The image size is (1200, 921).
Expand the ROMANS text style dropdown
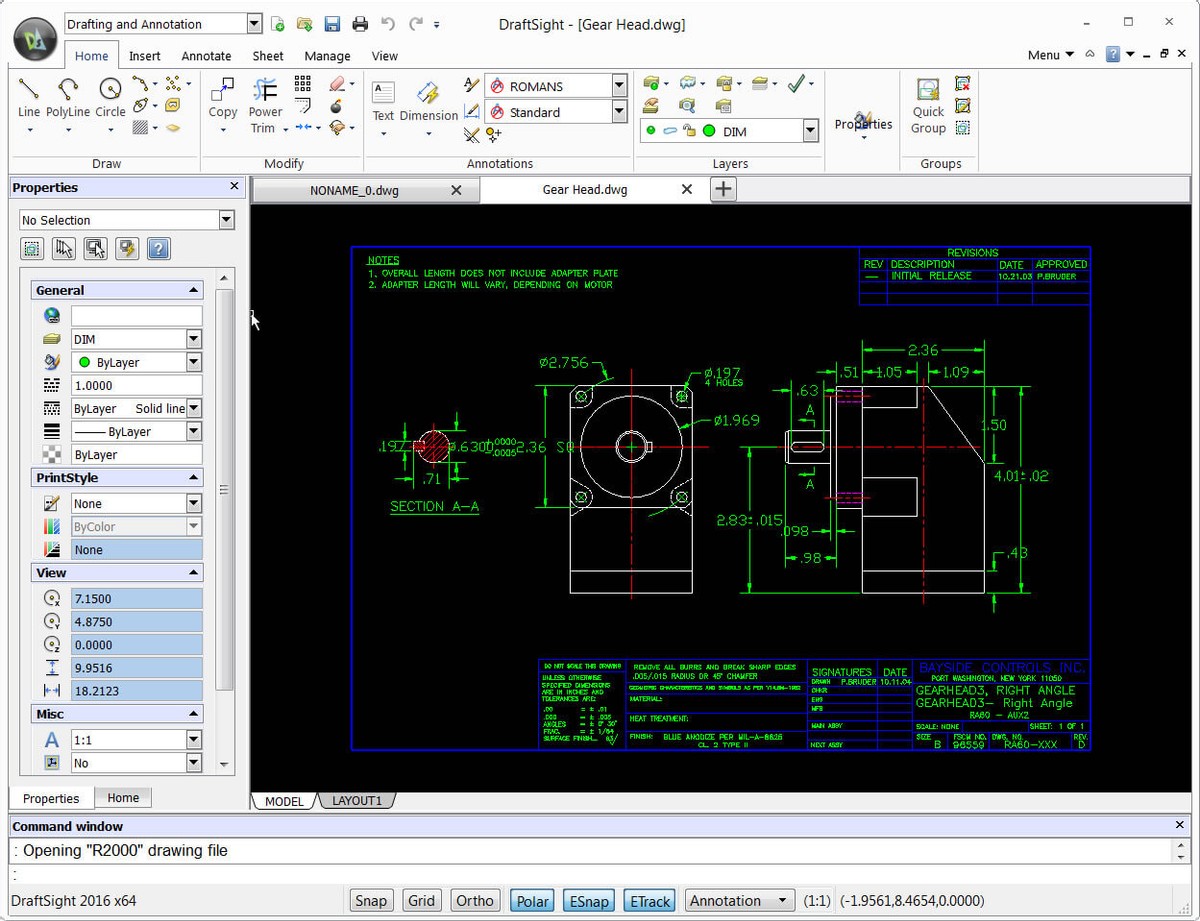[x=619, y=86]
